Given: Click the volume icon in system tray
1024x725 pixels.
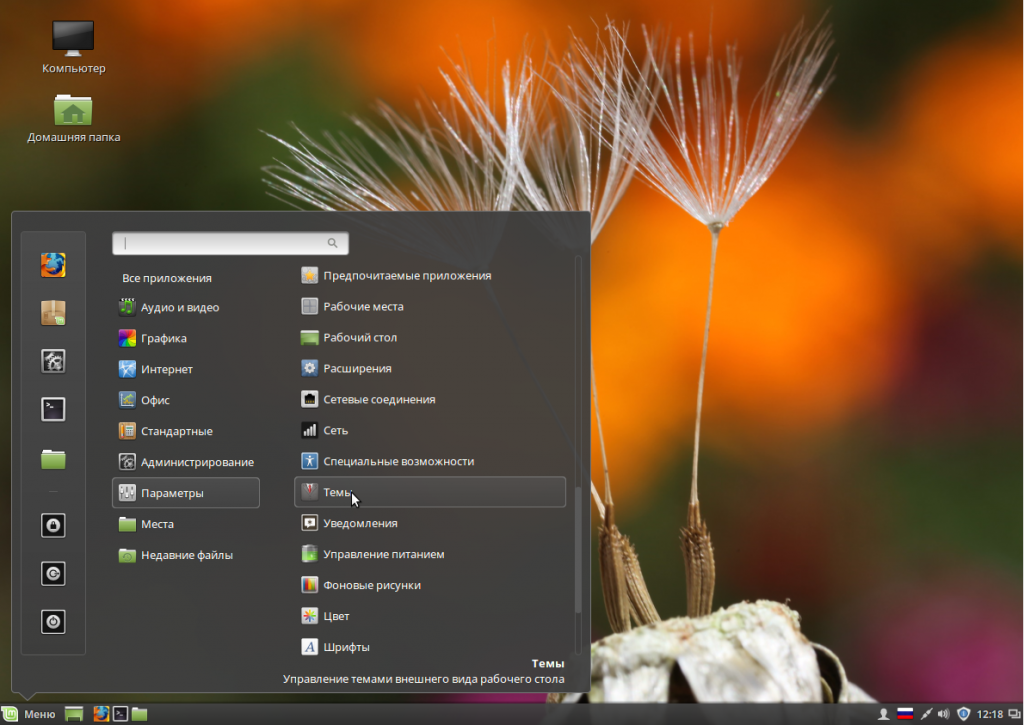Looking at the screenshot, I should coord(944,714).
